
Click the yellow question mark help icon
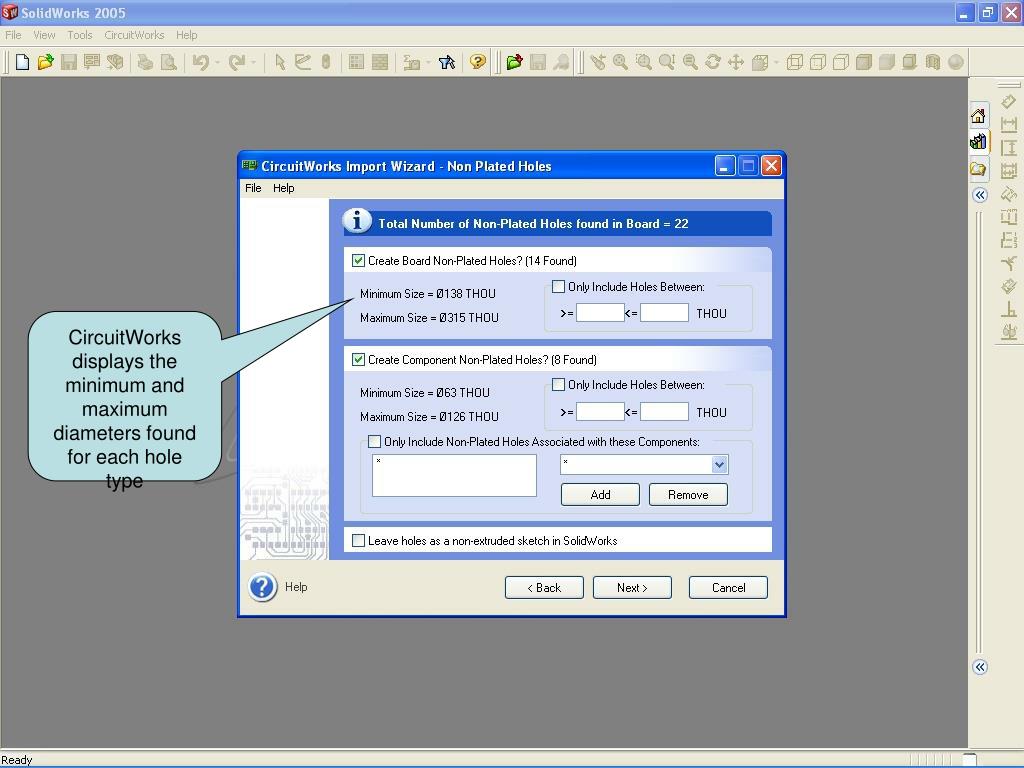(478, 62)
